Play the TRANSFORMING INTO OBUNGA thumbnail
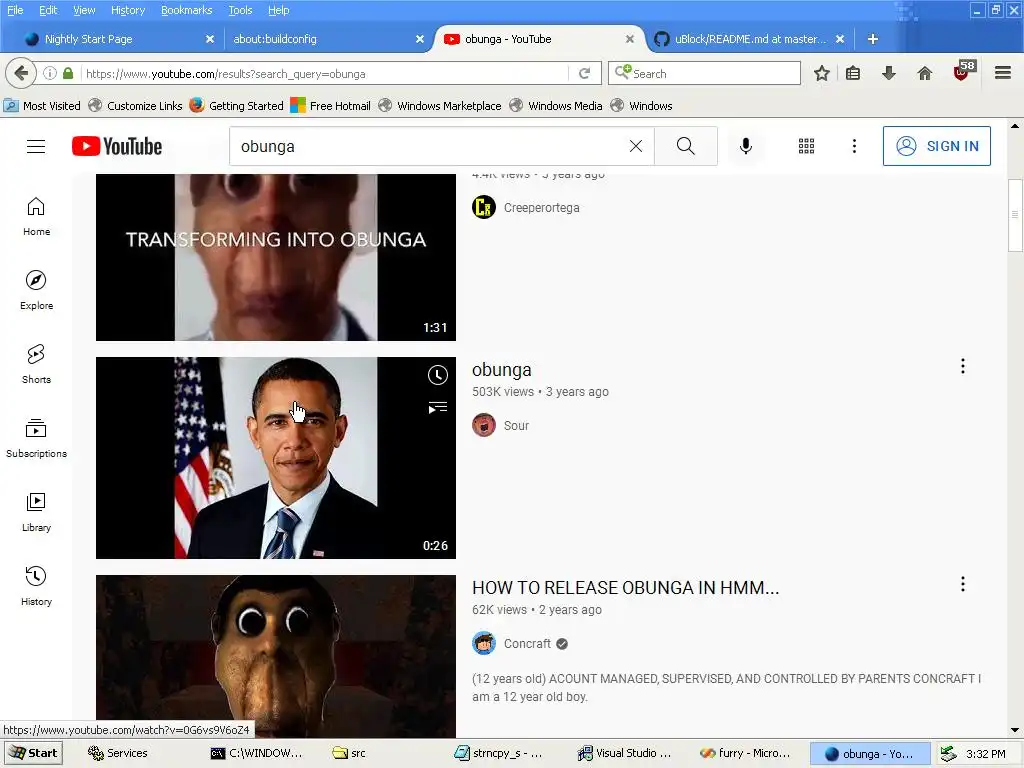 (276, 257)
